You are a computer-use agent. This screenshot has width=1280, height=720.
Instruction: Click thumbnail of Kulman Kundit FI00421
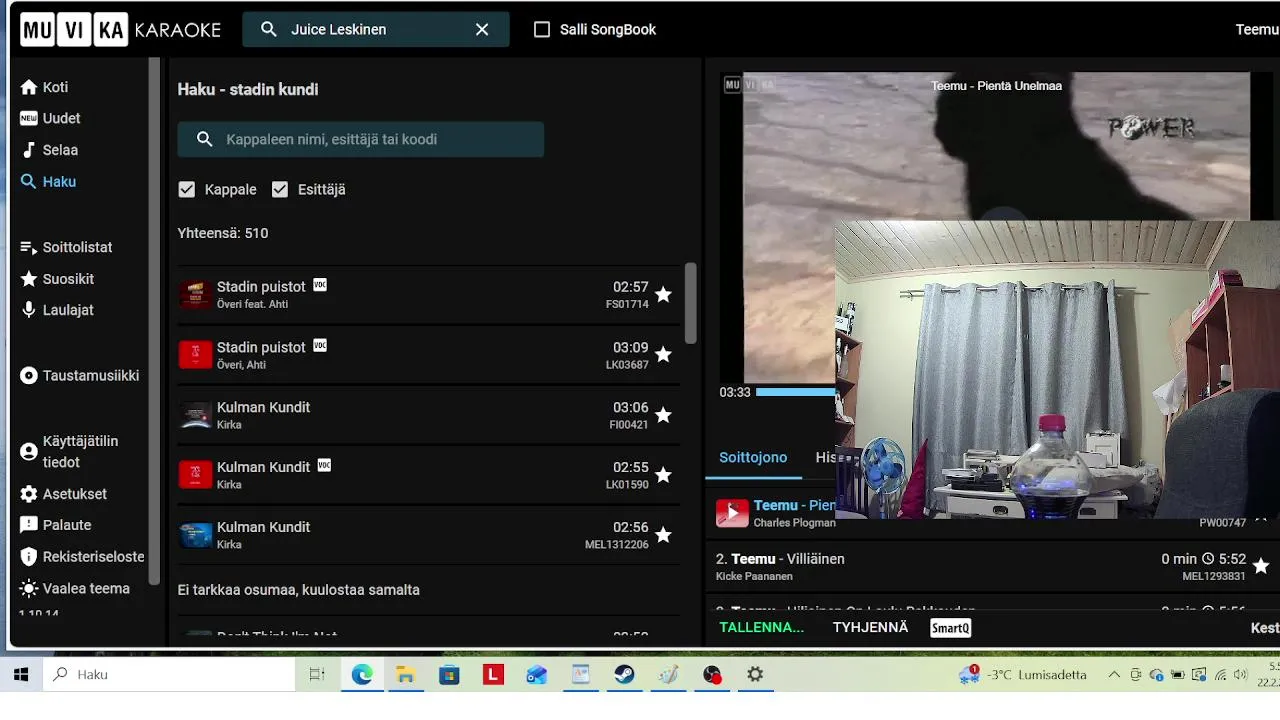point(195,415)
